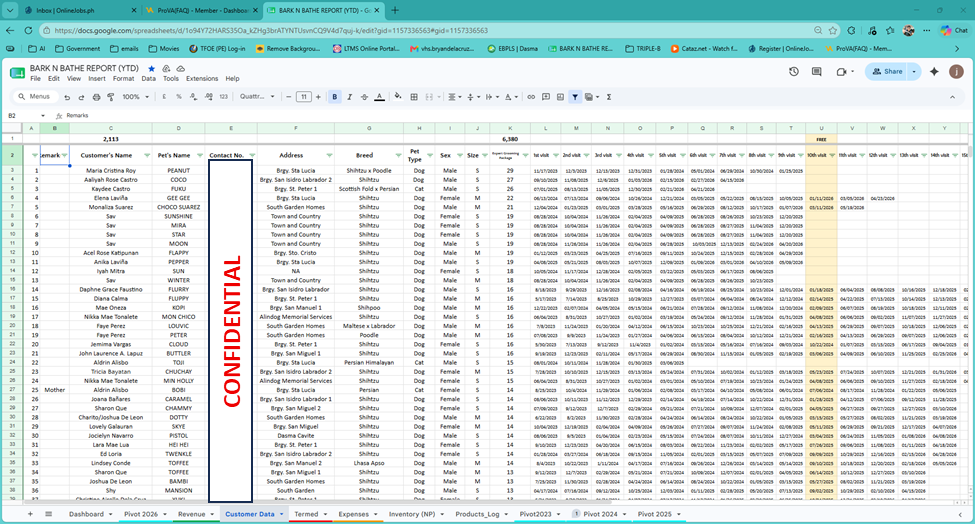975x524 pixels.
Task: Click Move to folder icon beside title
Action: [166, 68]
